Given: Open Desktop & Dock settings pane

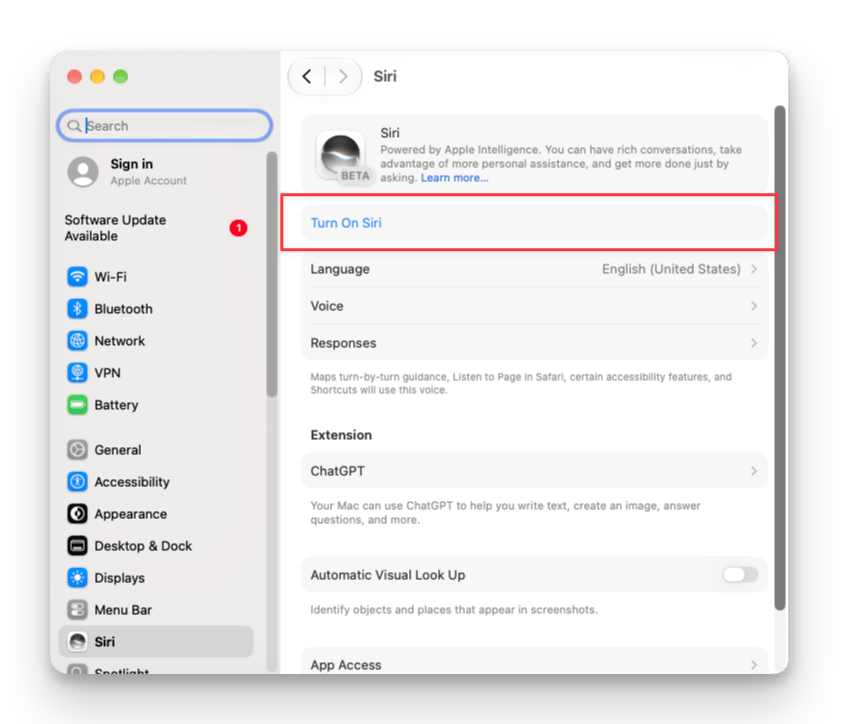Looking at the screenshot, I should pyautogui.click(x=156, y=546).
